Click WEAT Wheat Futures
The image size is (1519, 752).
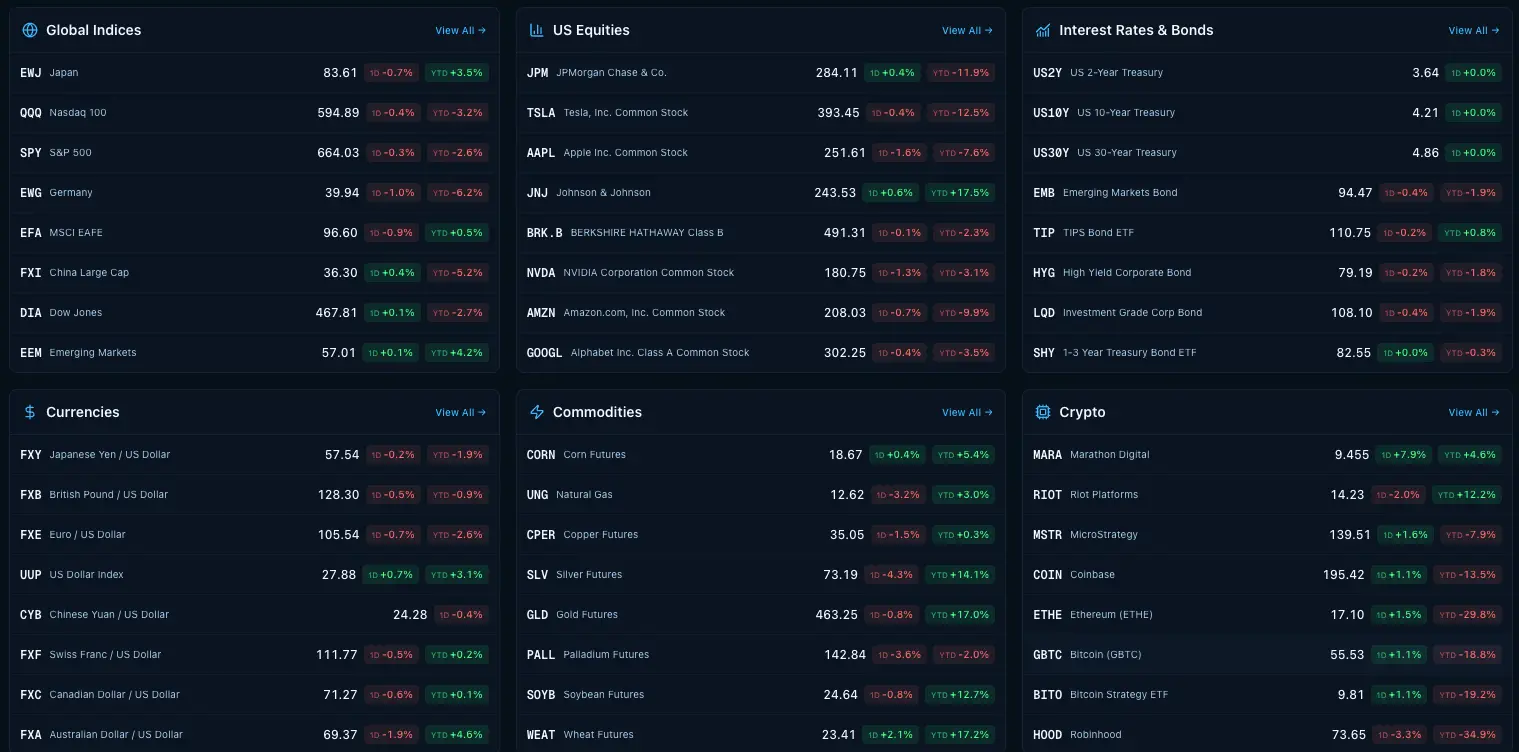pyautogui.click(x=761, y=734)
